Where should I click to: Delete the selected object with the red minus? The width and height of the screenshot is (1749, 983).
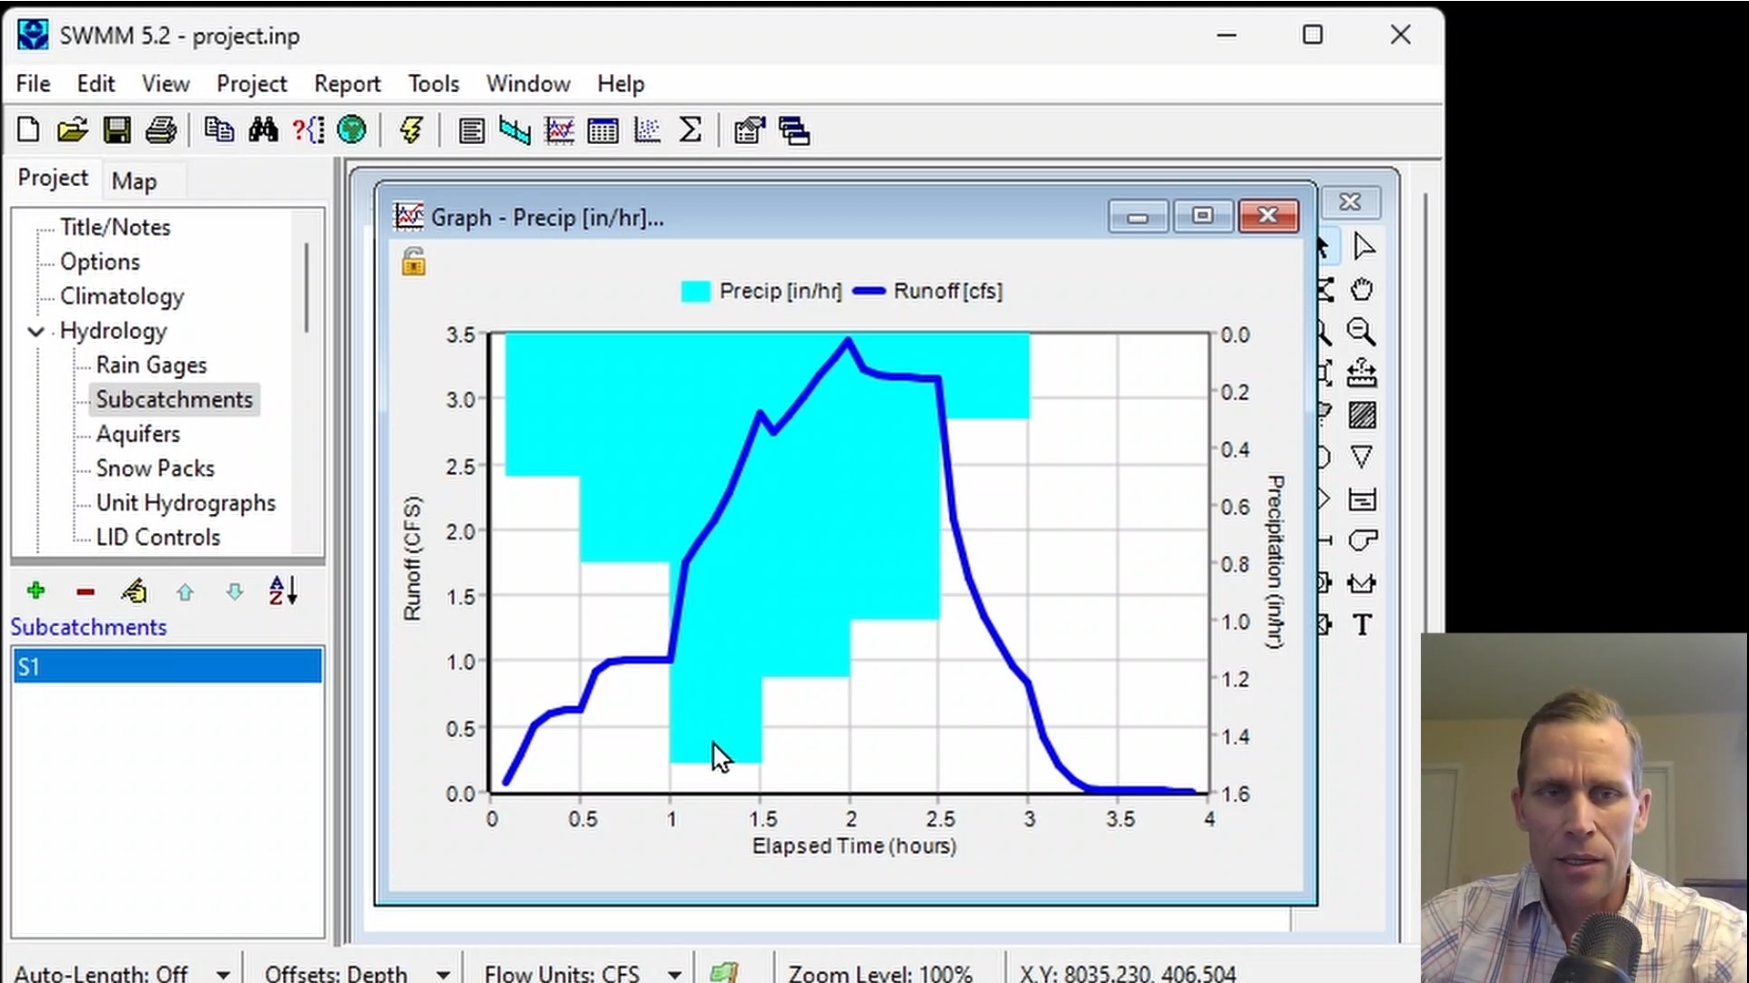(x=85, y=592)
